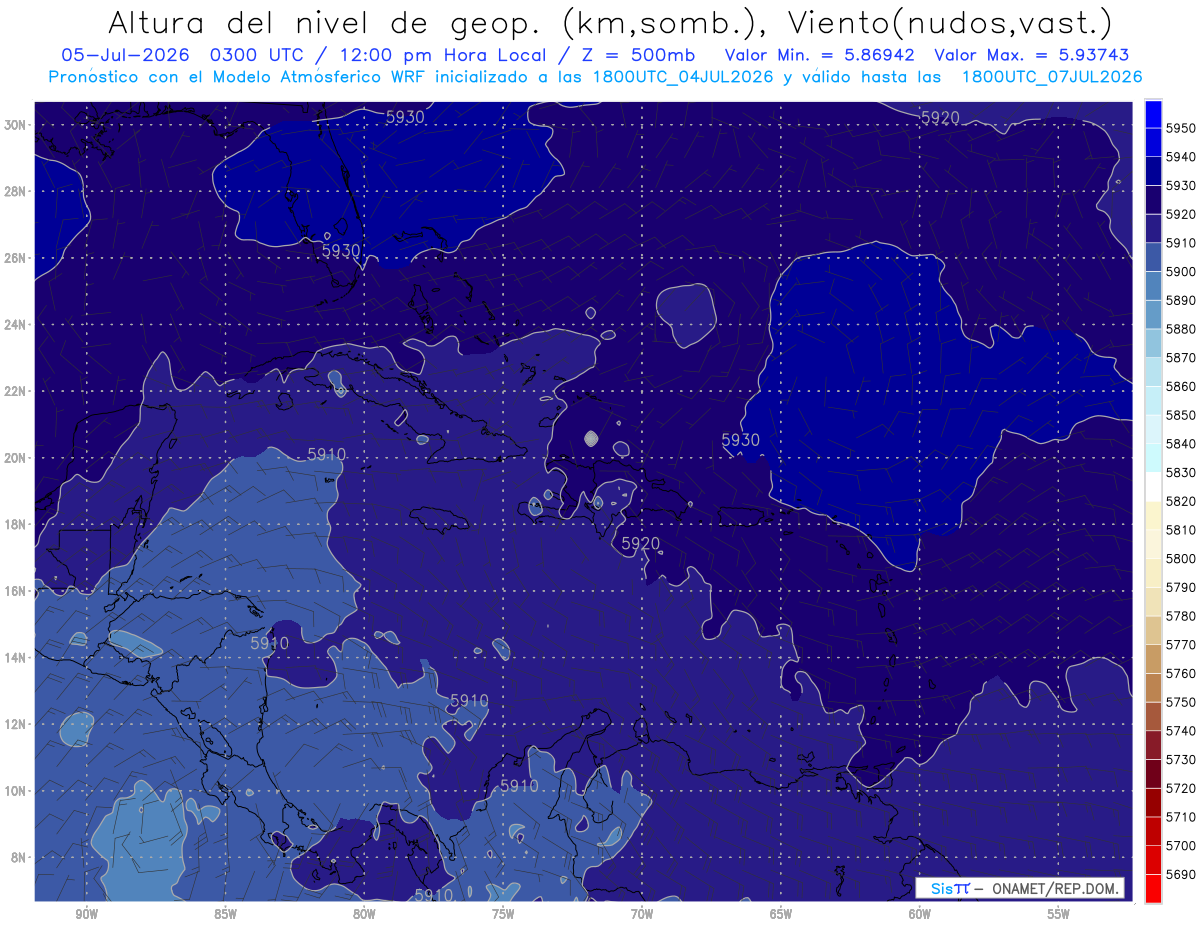Click the 5930 contour label east of Hispaniola at 20N

[740, 440]
